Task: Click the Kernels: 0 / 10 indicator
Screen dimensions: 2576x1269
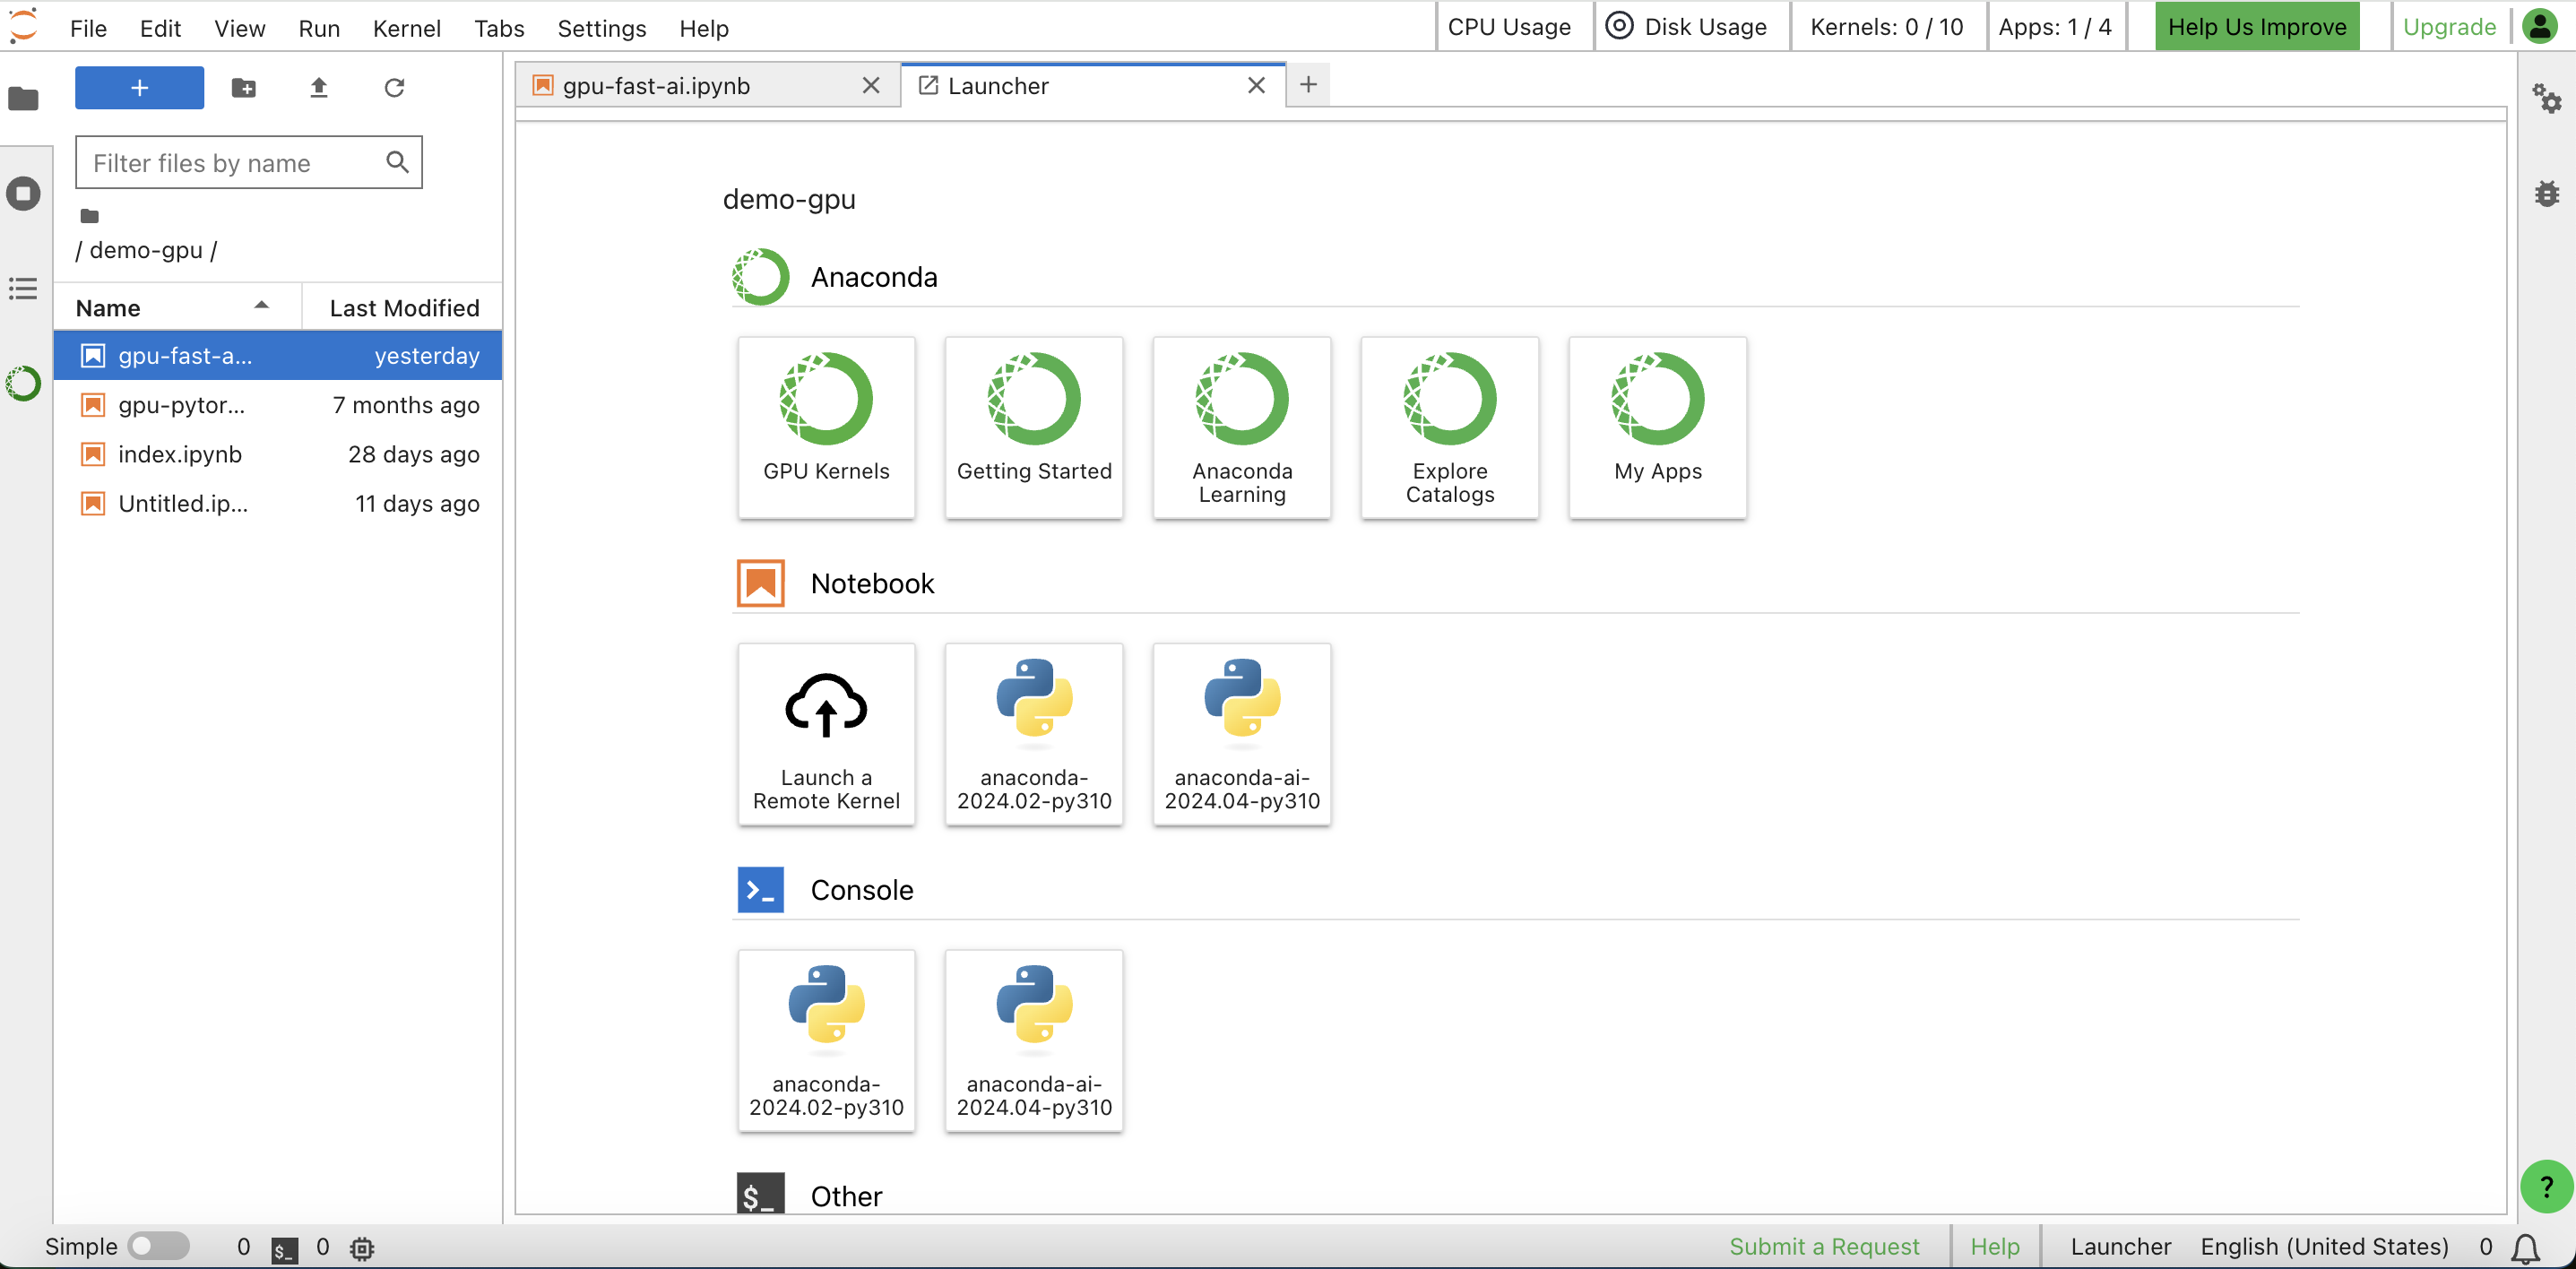Action: pos(1886,27)
